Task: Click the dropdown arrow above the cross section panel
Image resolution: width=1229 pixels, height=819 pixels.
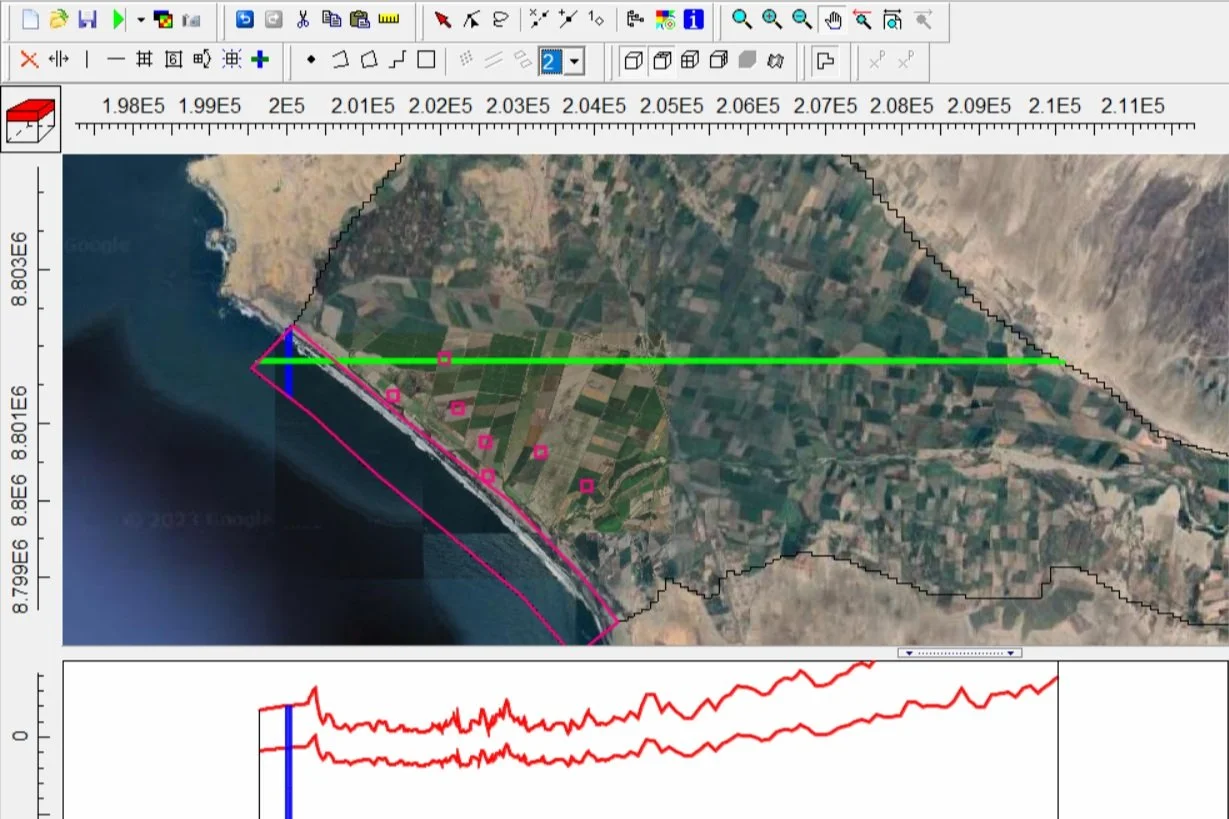Action: click(907, 652)
